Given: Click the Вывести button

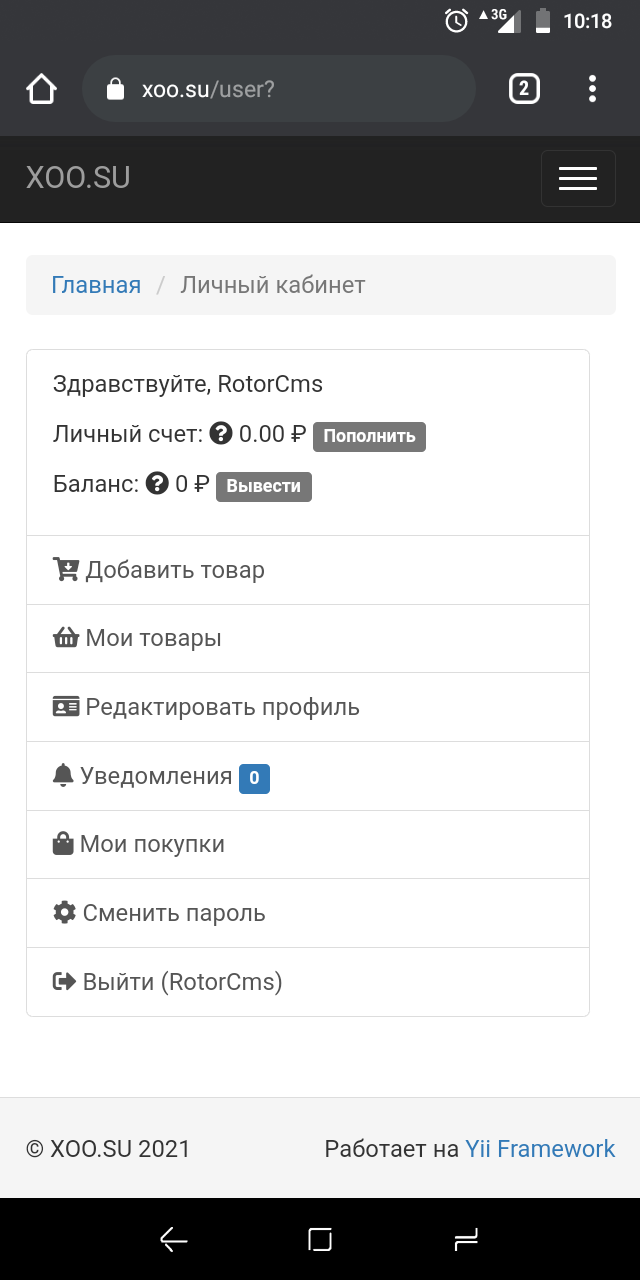Looking at the screenshot, I should click(x=264, y=486).
